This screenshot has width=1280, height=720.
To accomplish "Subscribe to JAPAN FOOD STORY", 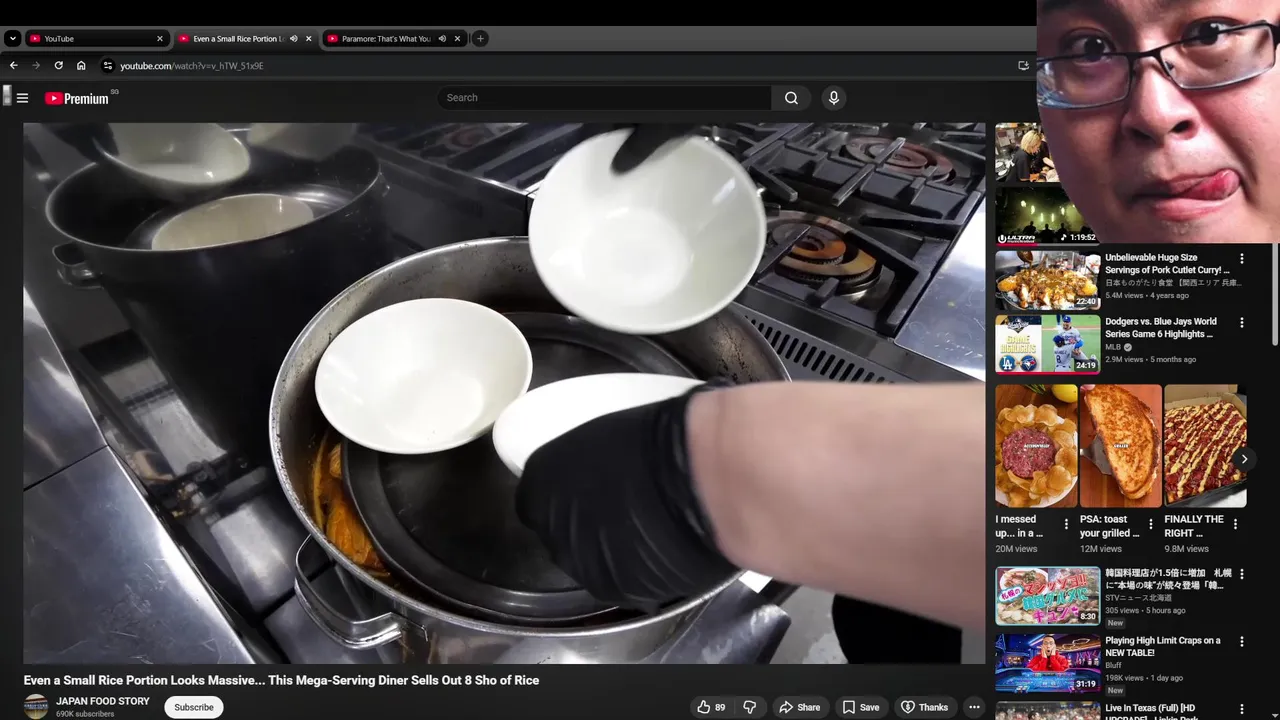I will 194,707.
